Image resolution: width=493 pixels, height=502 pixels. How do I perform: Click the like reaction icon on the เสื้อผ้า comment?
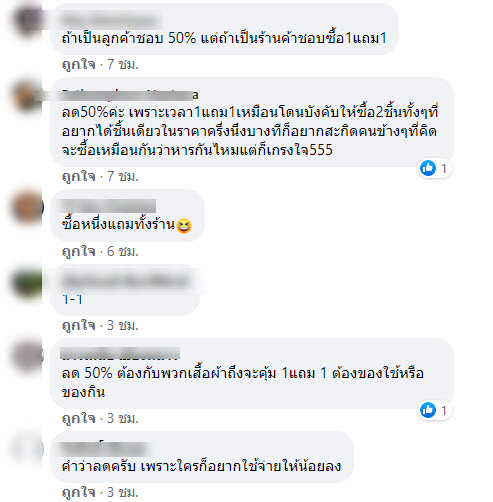[428, 410]
